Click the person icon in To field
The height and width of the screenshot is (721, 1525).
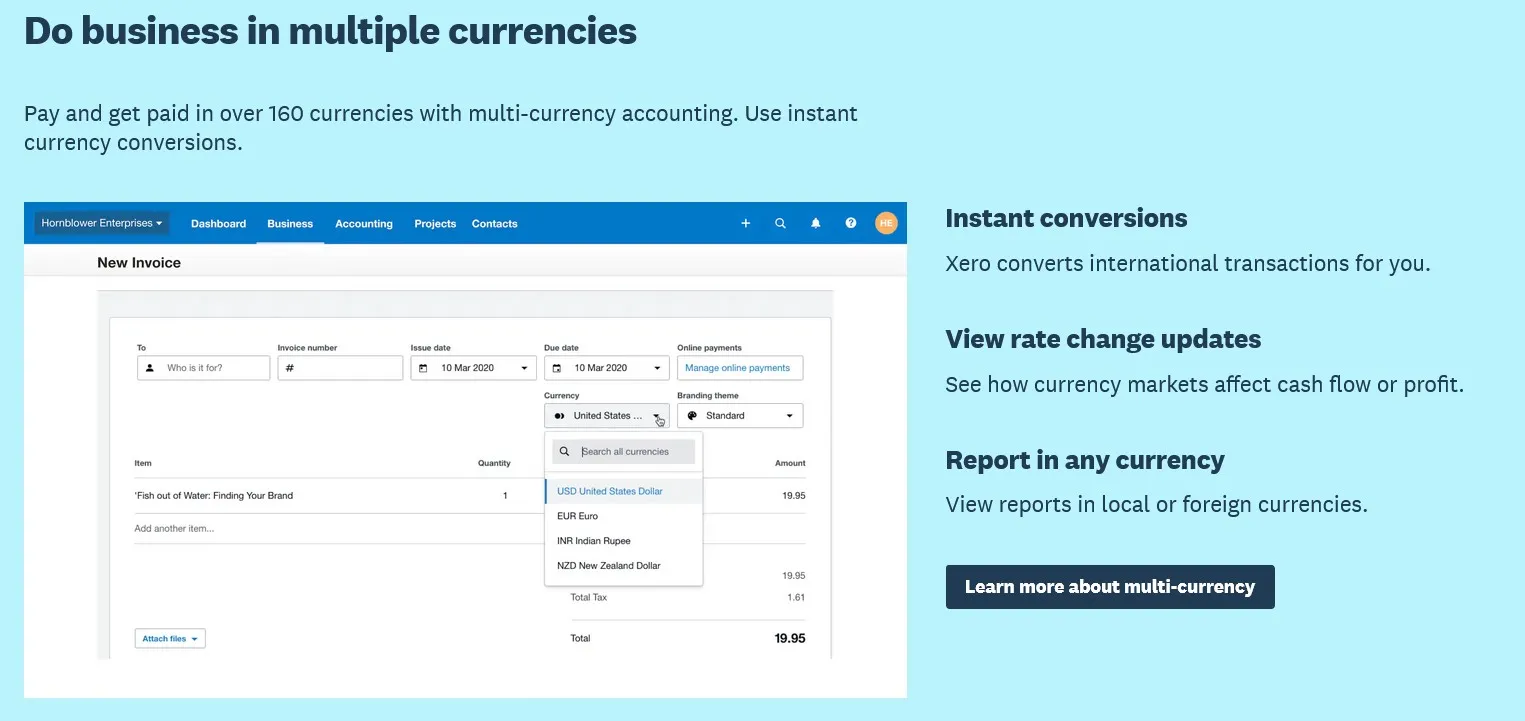[150, 368]
